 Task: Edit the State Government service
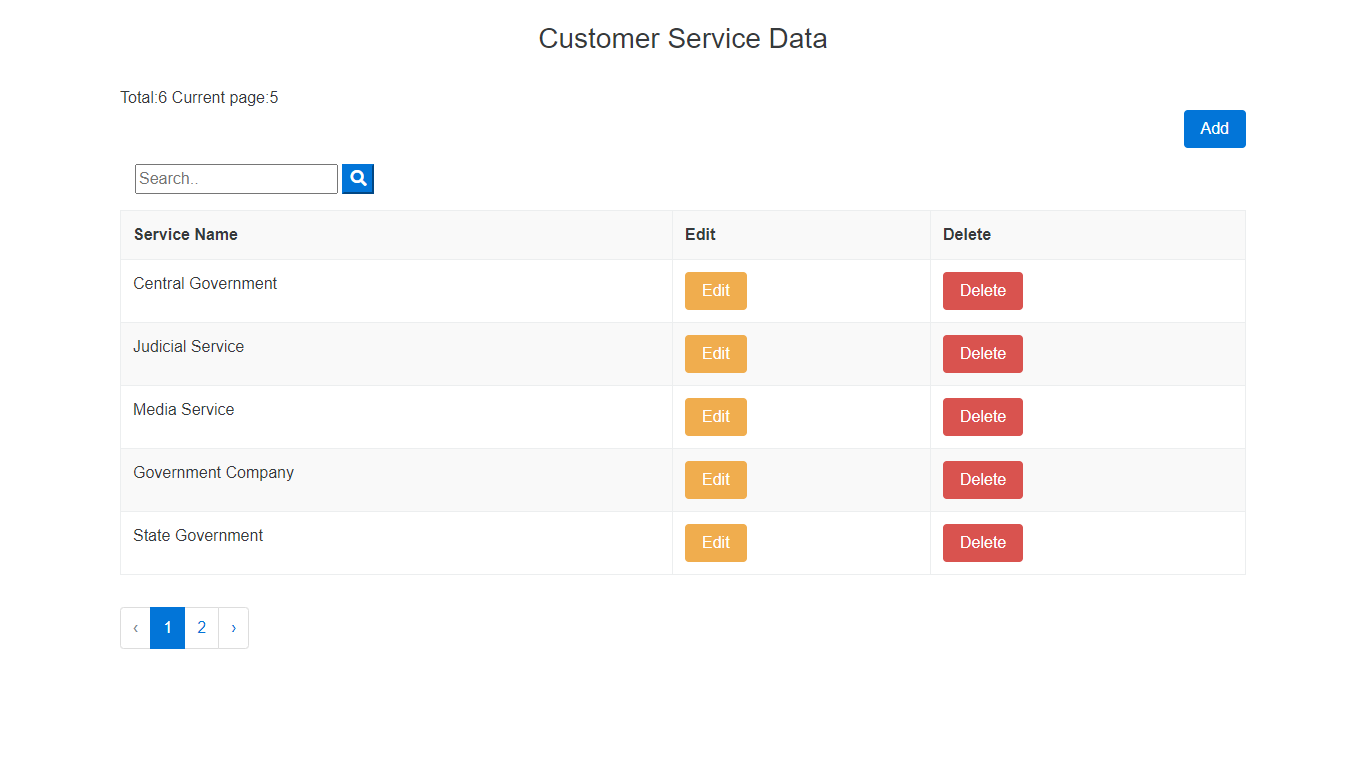[x=715, y=543]
